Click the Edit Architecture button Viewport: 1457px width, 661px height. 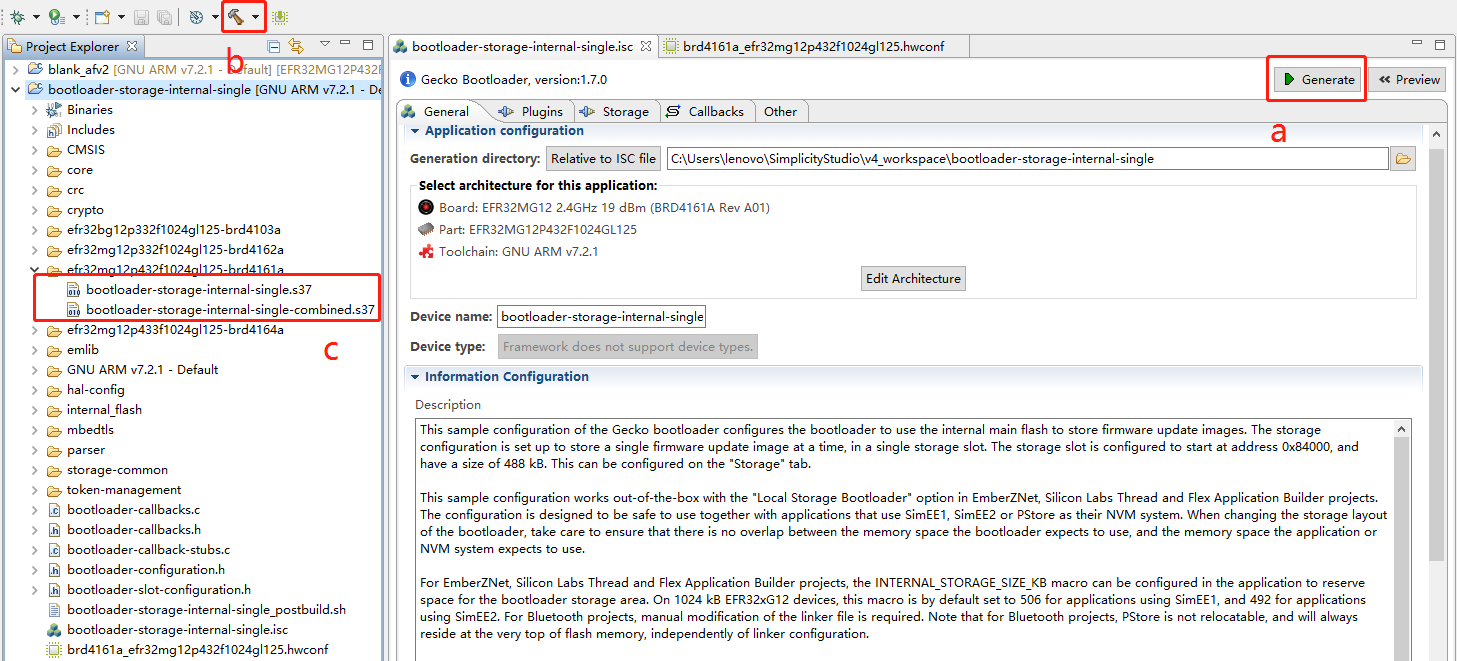click(x=913, y=278)
